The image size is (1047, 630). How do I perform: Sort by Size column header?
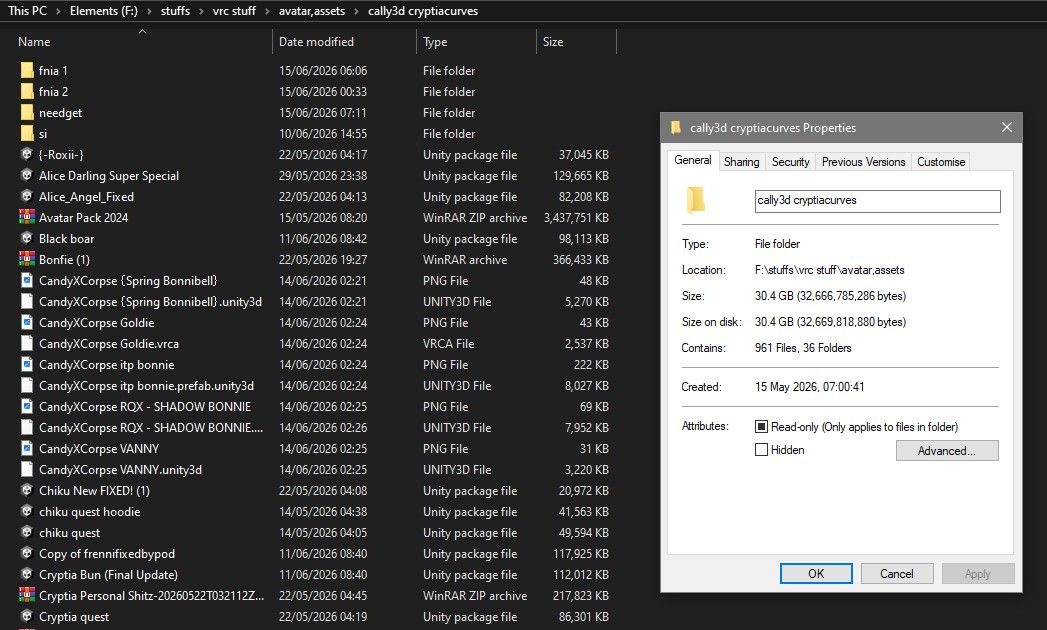click(x=552, y=41)
